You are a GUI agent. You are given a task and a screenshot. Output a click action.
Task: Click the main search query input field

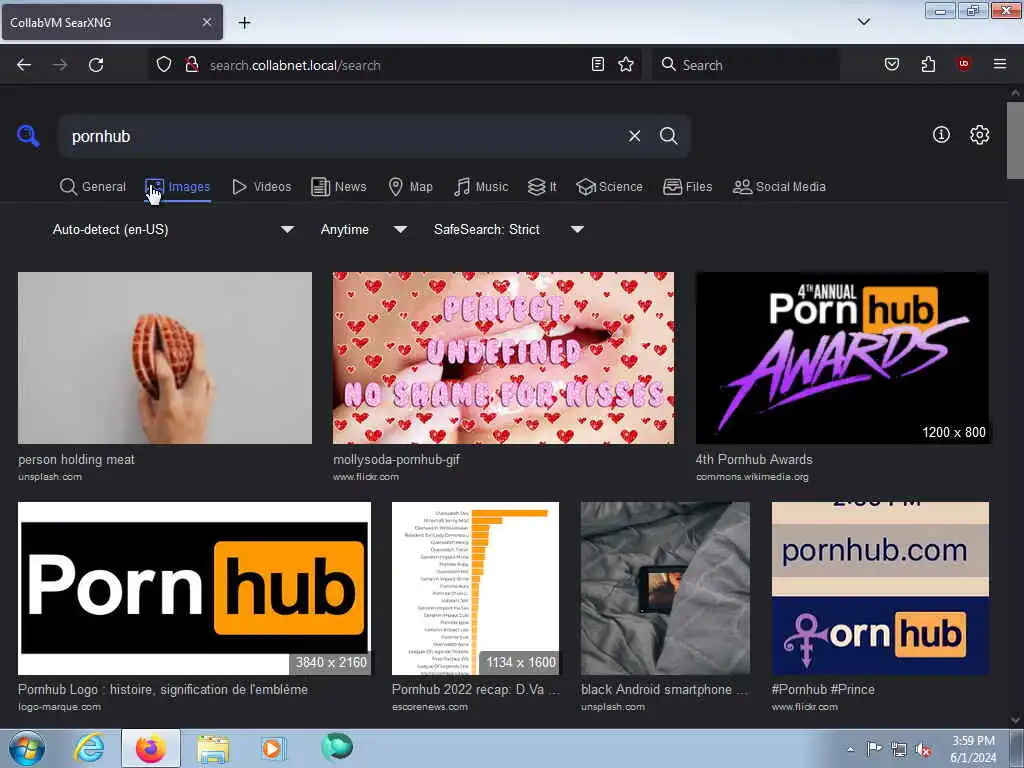click(343, 136)
